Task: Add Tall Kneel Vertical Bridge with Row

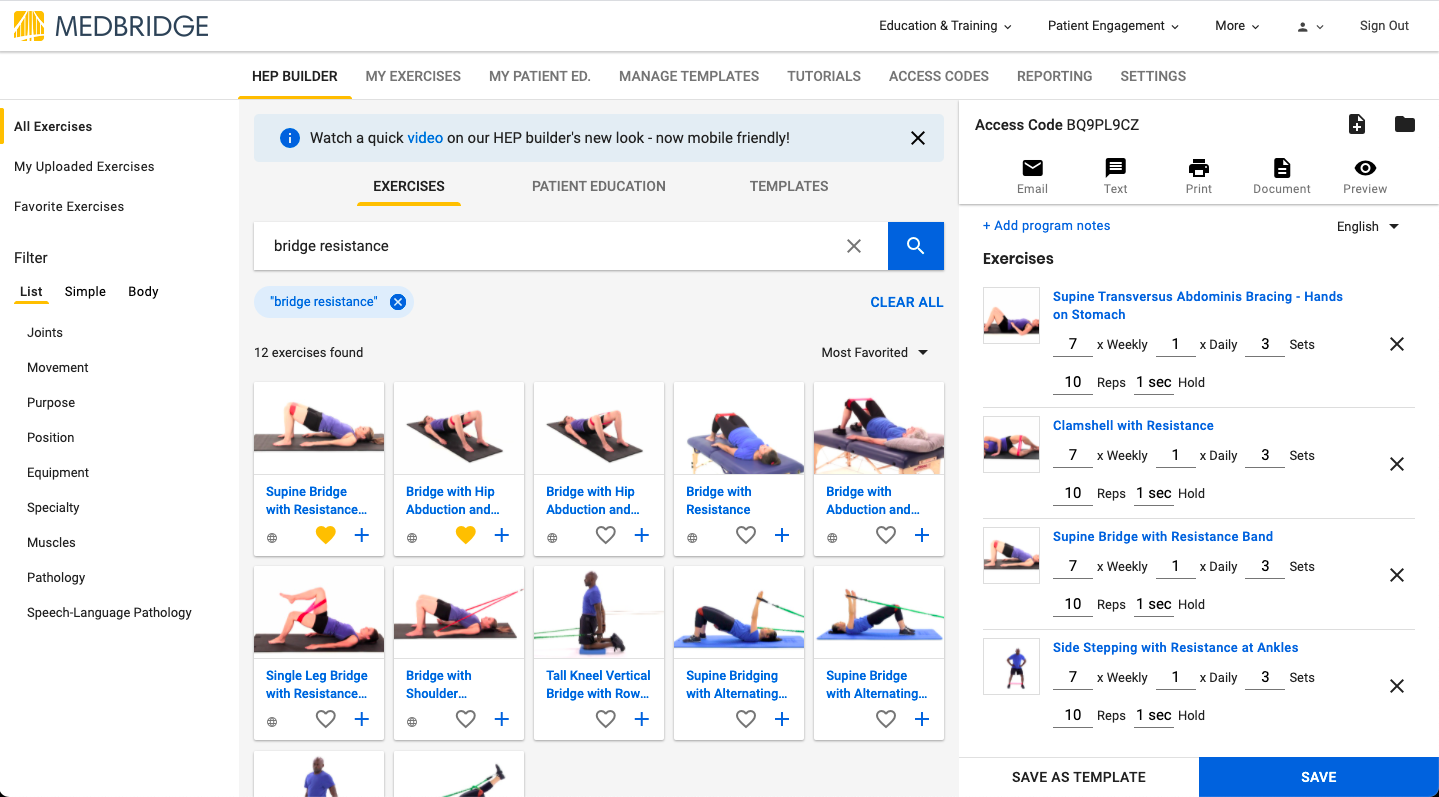Action: pyautogui.click(x=642, y=719)
